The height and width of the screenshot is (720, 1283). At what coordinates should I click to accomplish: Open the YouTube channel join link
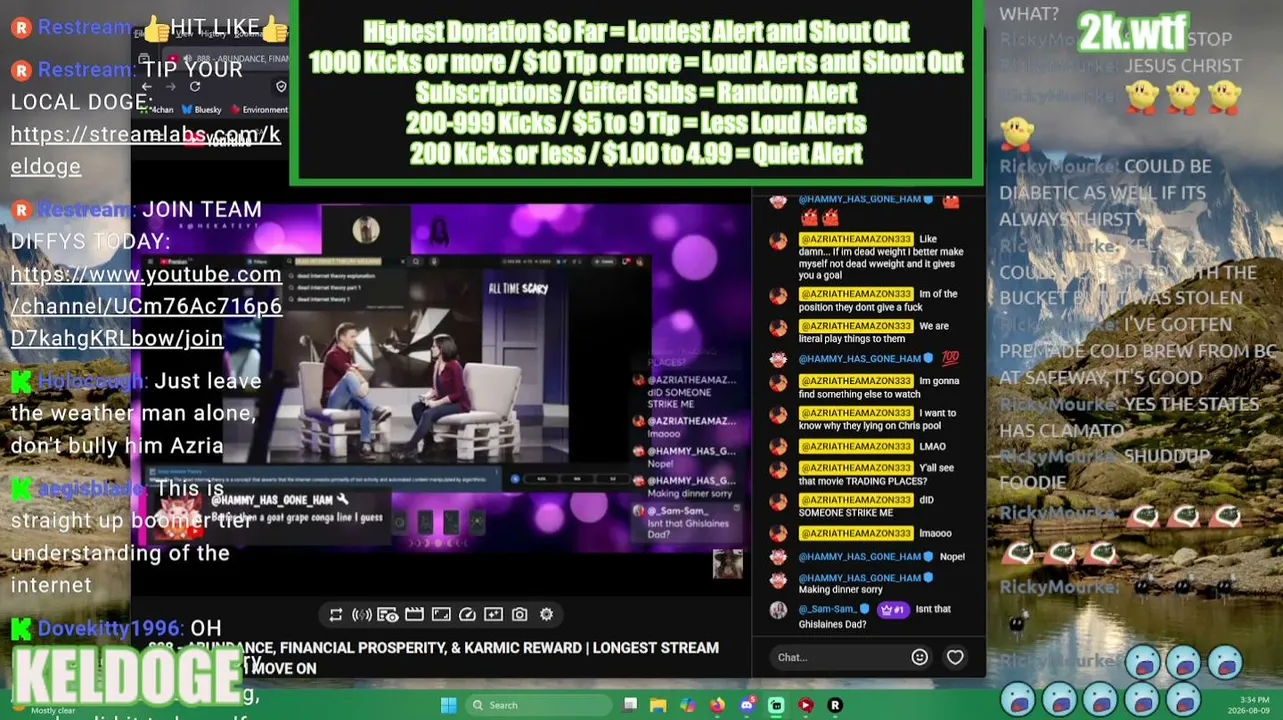click(146, 306)
